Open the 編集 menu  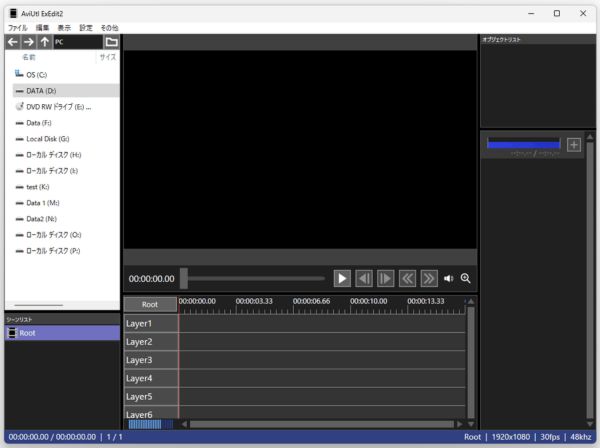tap(42, 28)
